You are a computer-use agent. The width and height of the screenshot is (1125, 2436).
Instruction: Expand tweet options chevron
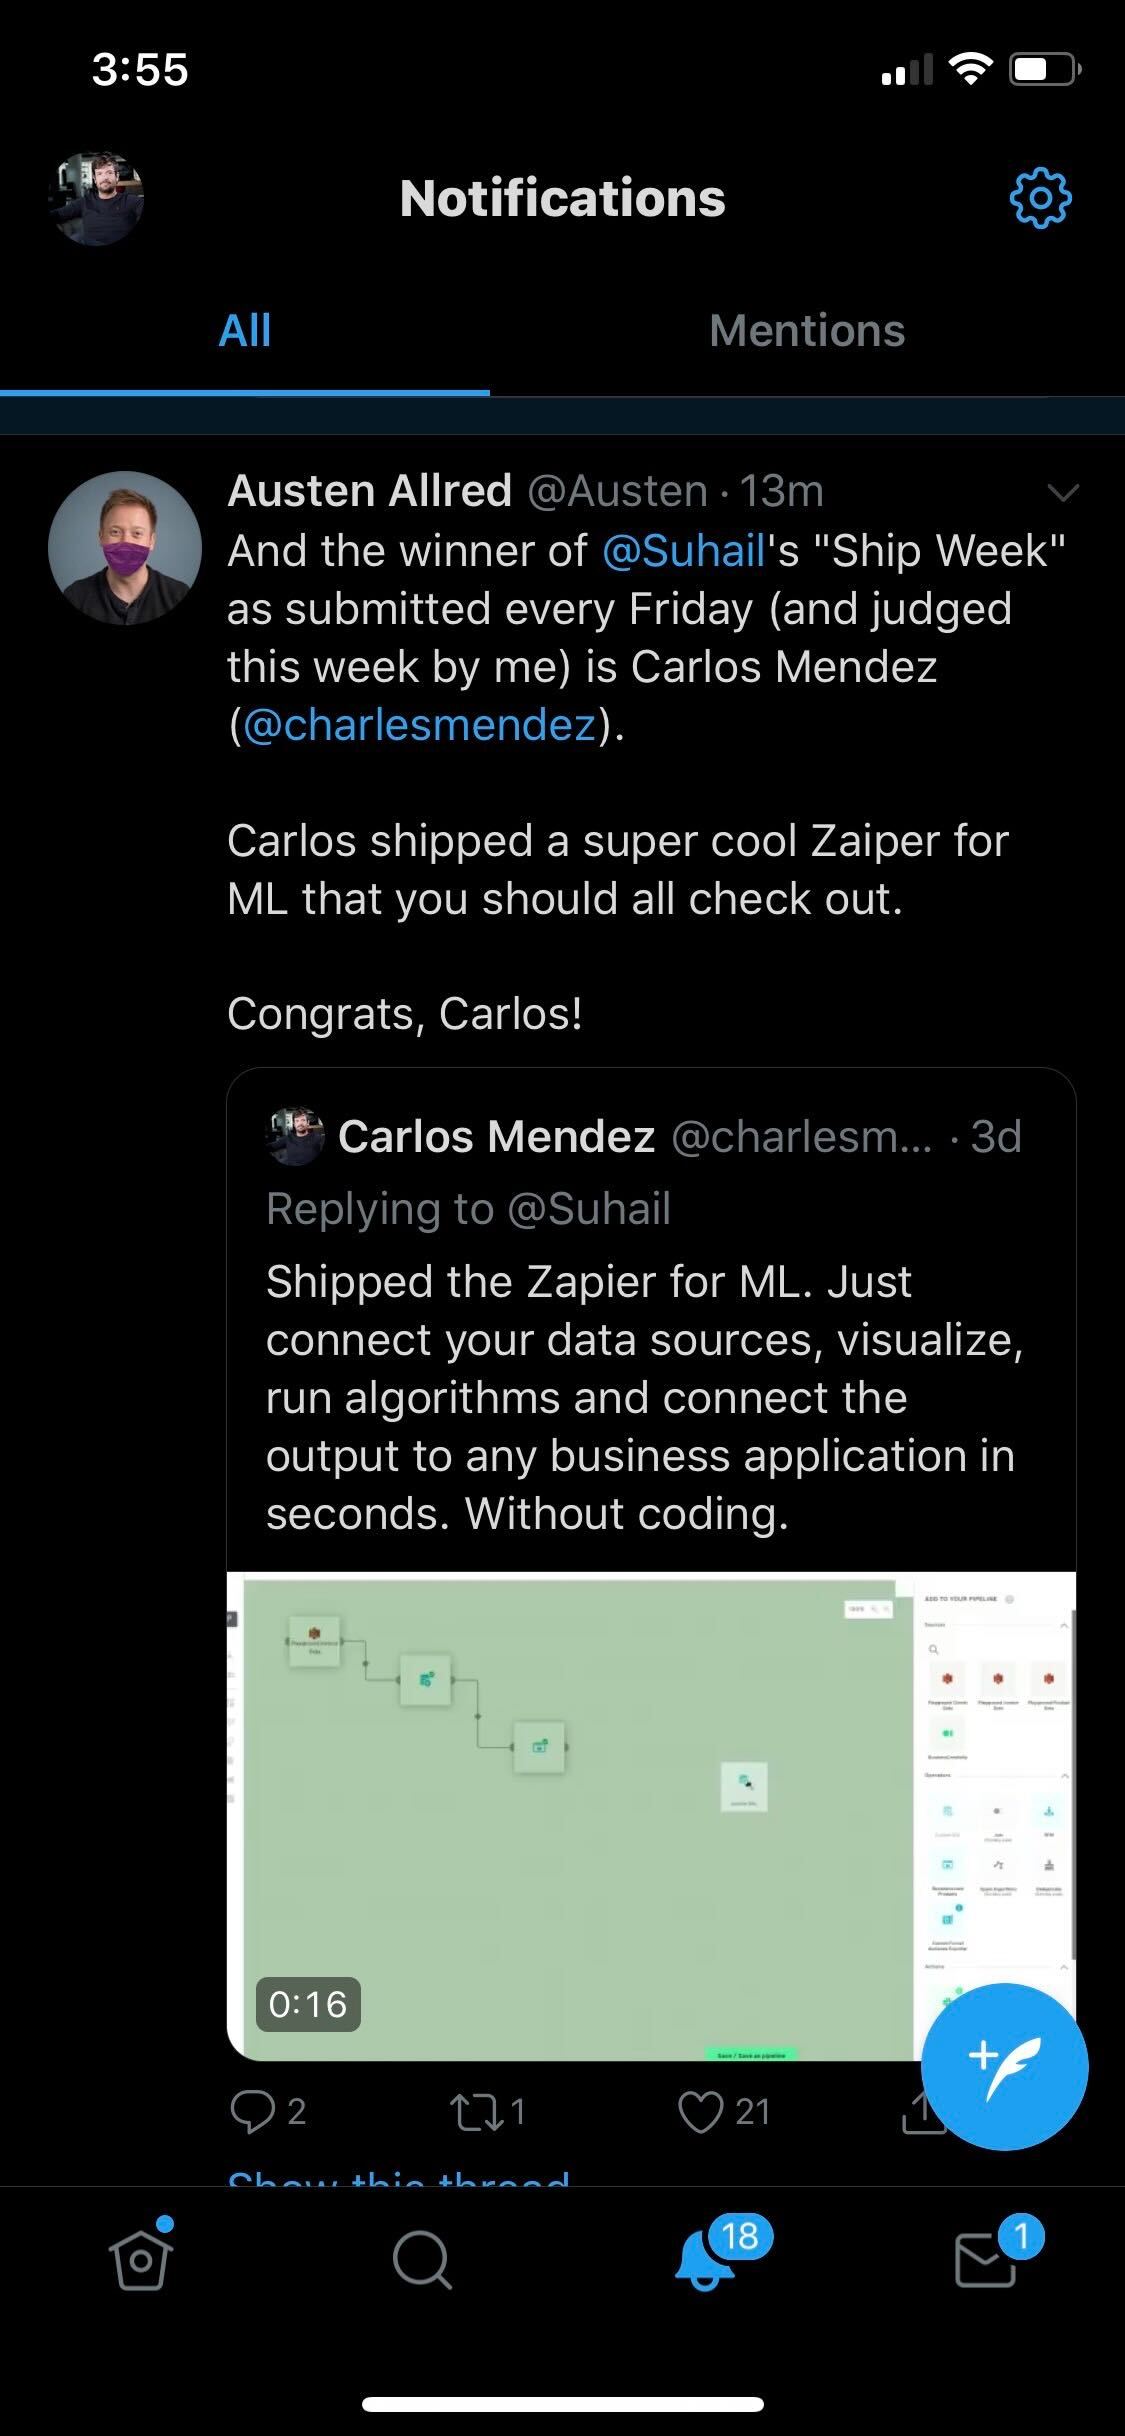coord(1062,492)
